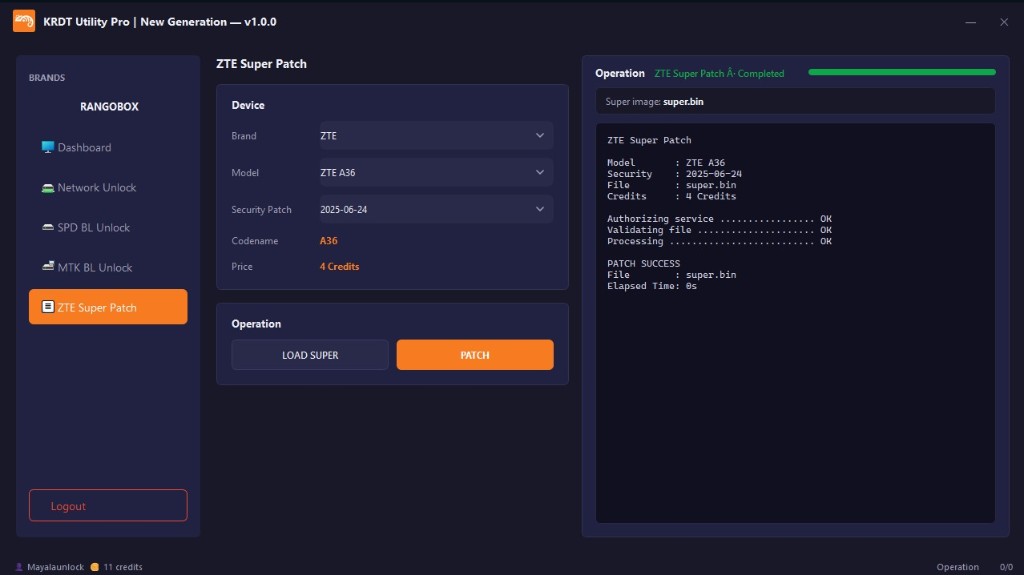Click the SPD BL Unlock icon
The height and width of the screenshot is (575, 1024).
tap(48, 227)
